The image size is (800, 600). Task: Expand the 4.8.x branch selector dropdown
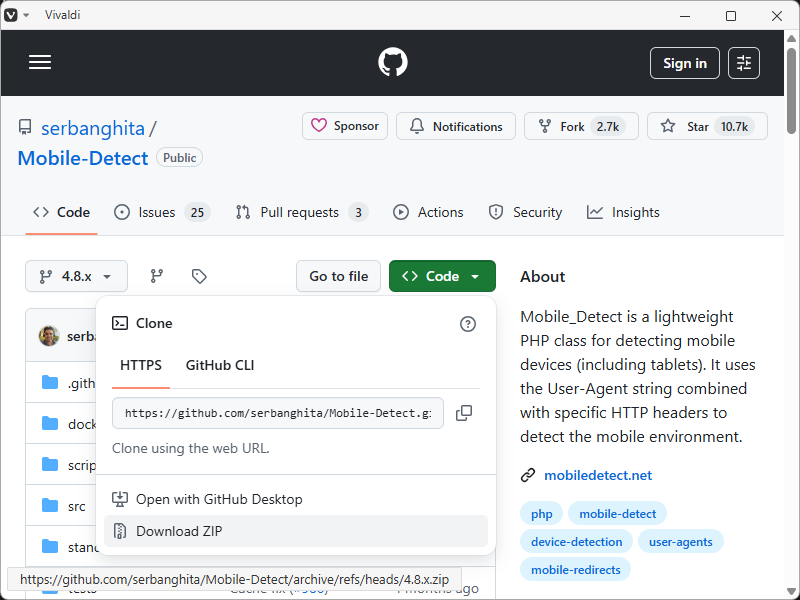click(x=76, y=276)
